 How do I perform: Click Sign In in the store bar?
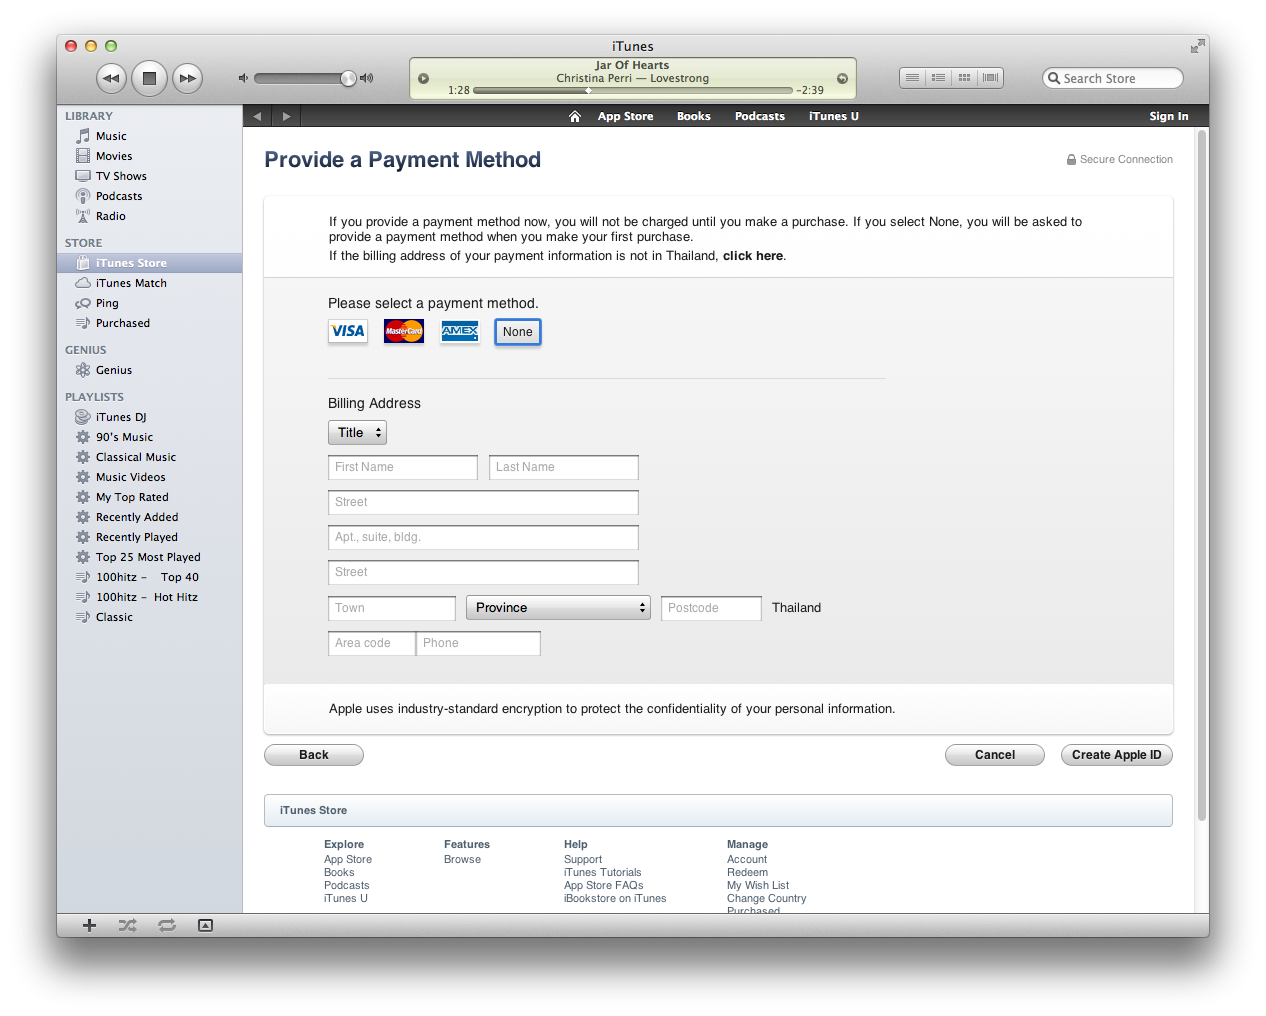(x=1168, y=116)
